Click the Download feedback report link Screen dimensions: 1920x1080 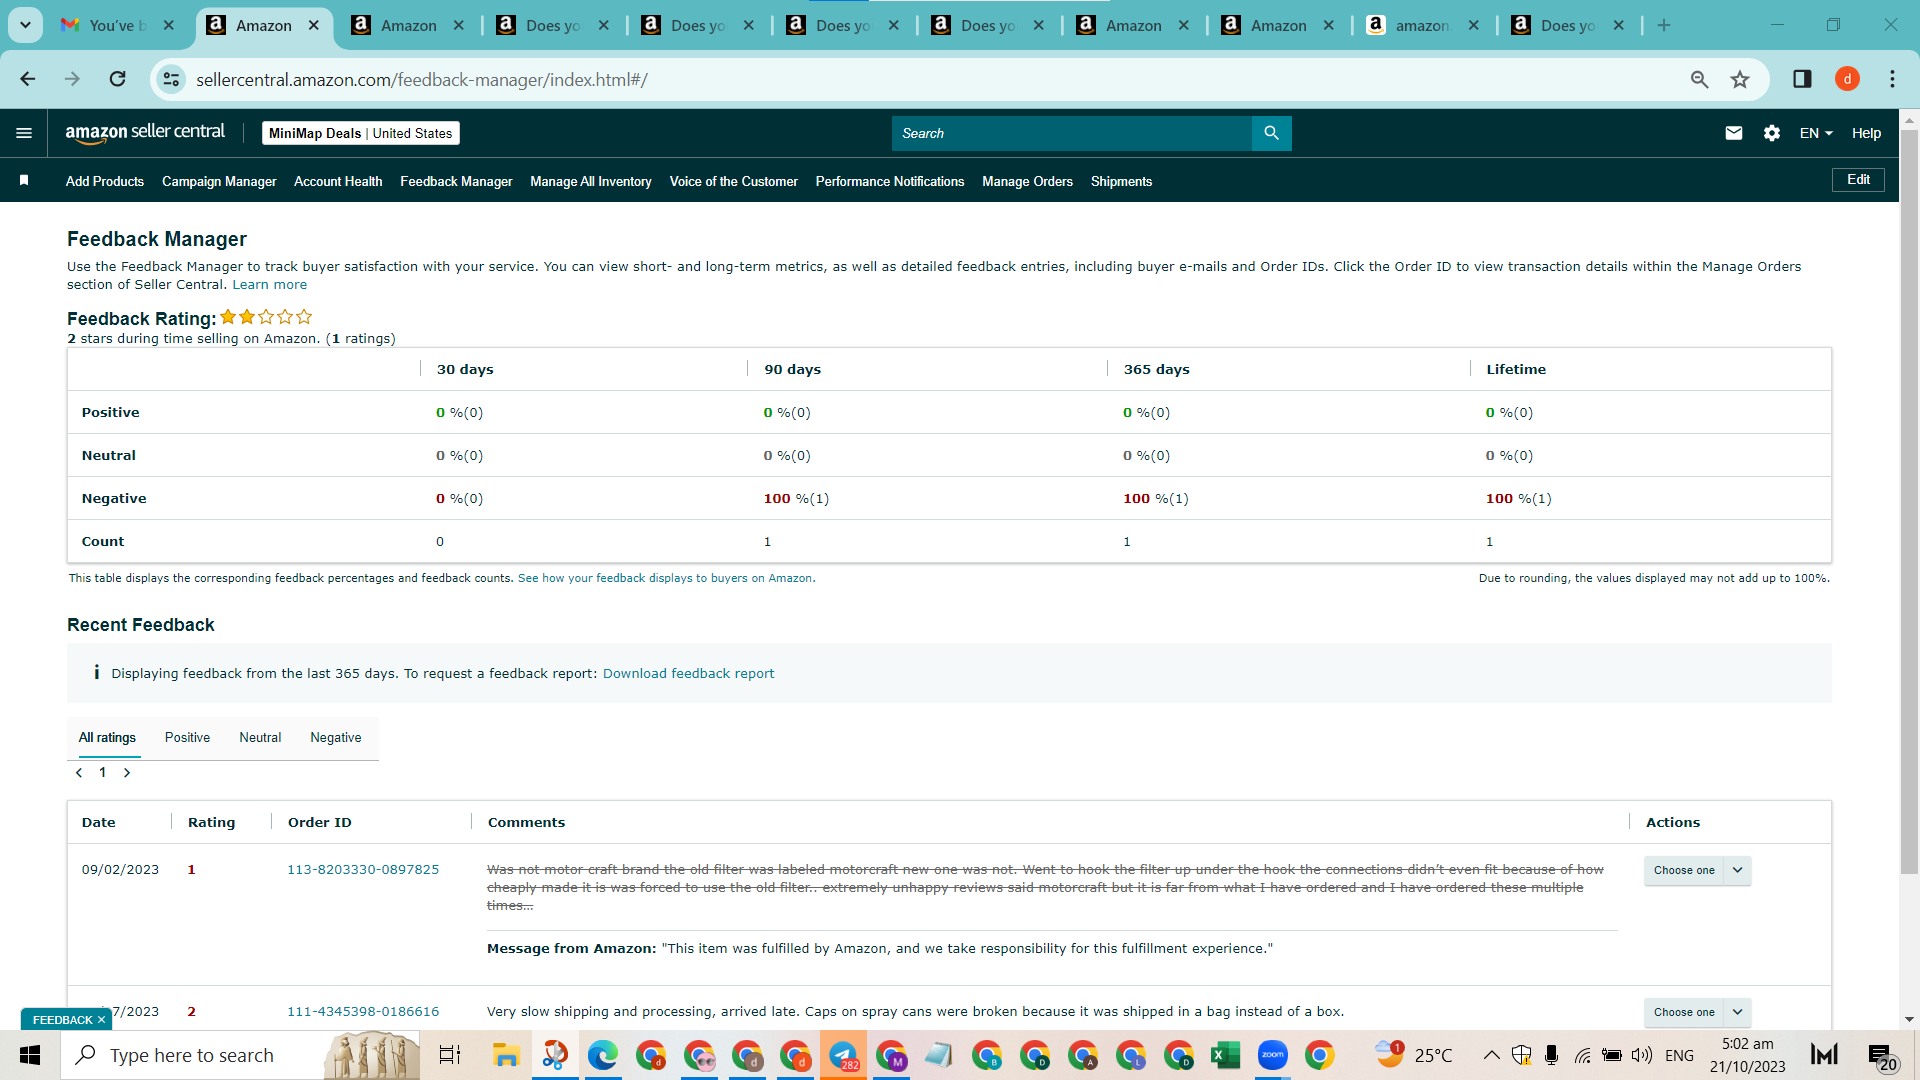[x=688, y=674]
